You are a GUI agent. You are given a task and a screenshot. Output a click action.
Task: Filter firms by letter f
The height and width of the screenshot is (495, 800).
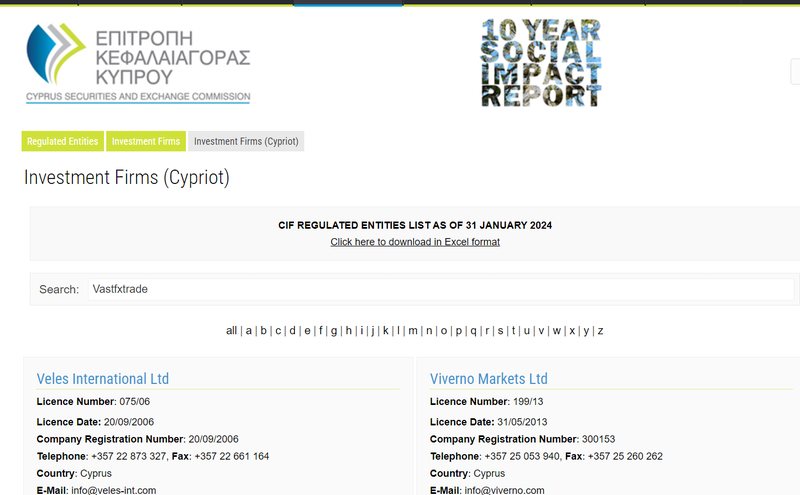[x=320, y=331]
